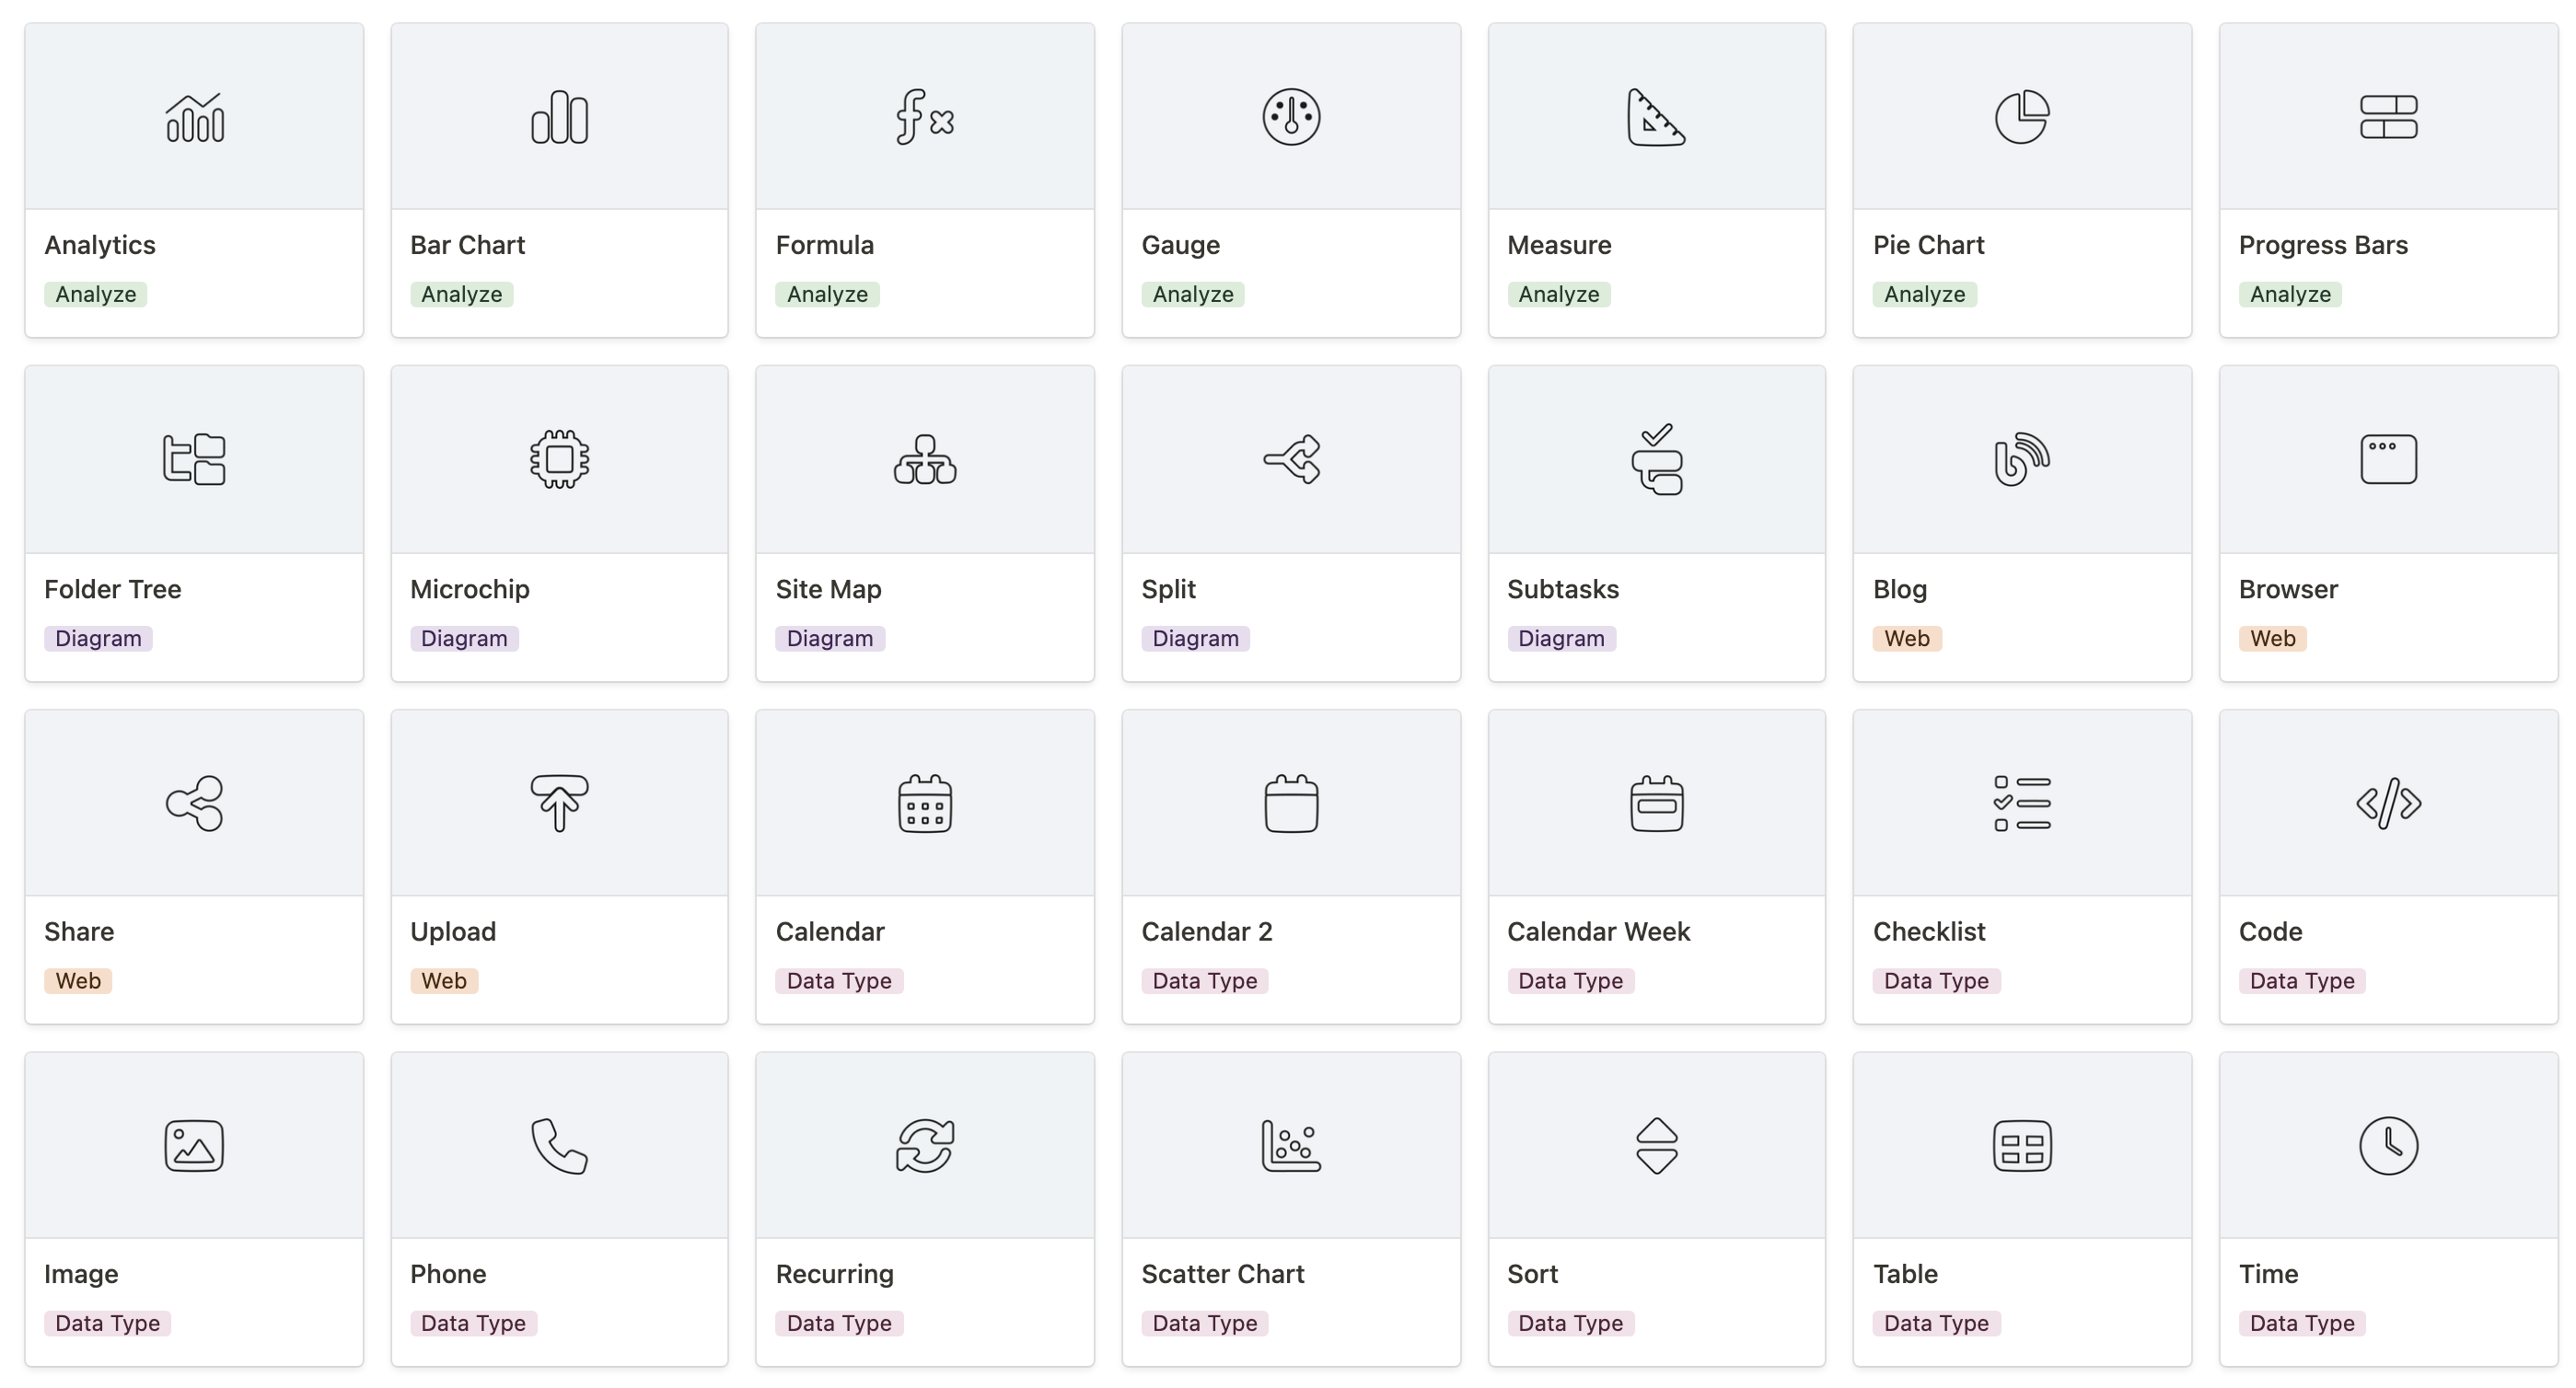Viewport: 2576px width, 1388px height.
Task: Select the Scatter Chart icon
Action: click(x=1291, y=1146)
